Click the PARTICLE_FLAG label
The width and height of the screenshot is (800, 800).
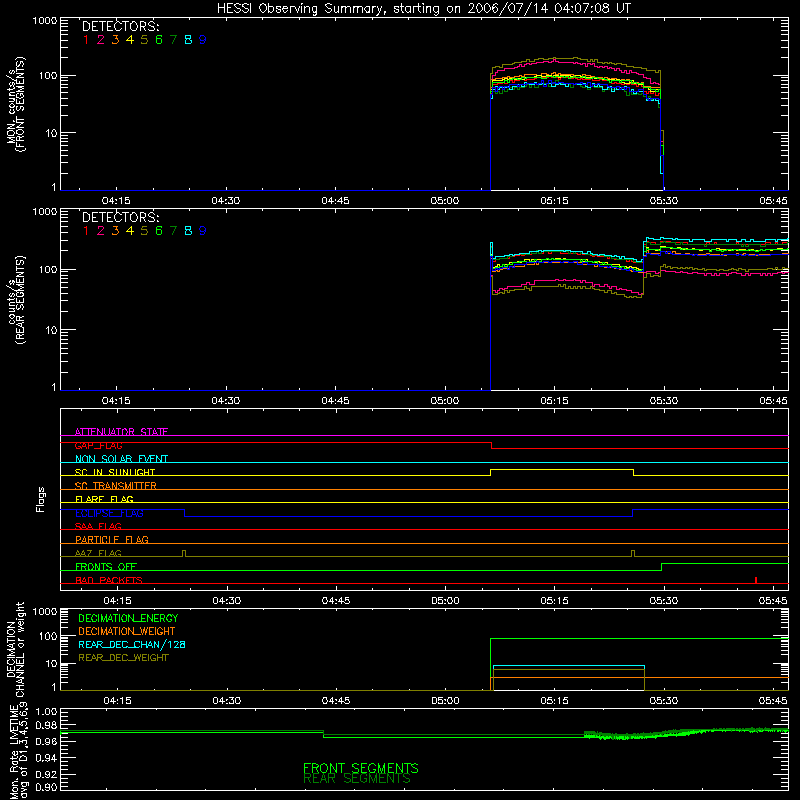point(112,540)
